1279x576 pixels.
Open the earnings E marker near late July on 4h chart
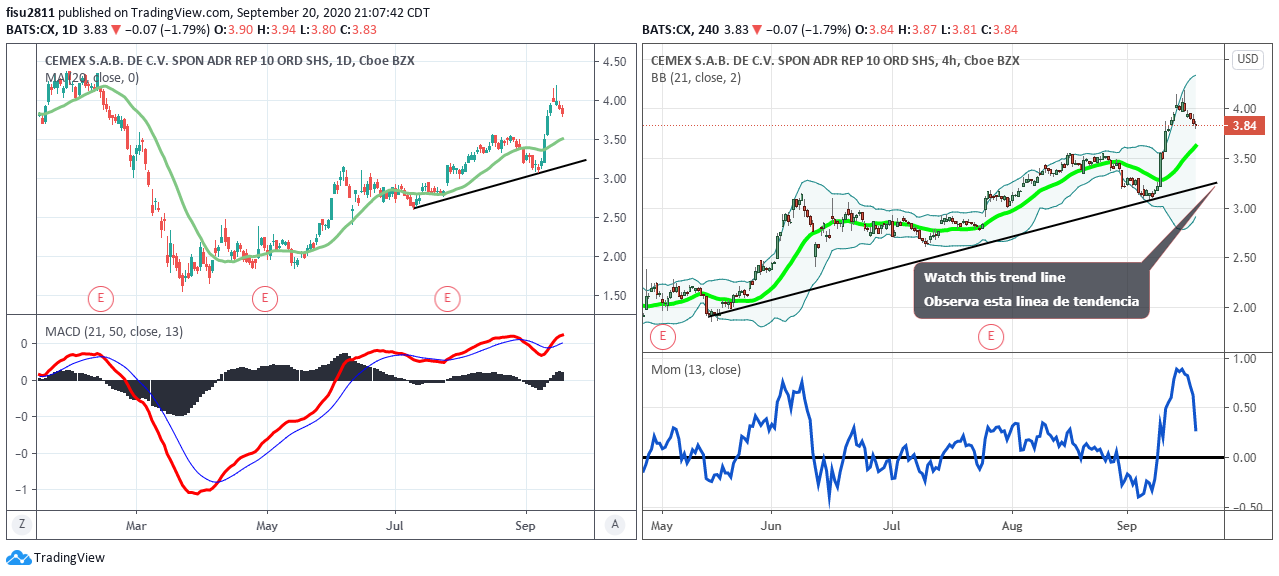pyautogui.click(x=991, y=337)
